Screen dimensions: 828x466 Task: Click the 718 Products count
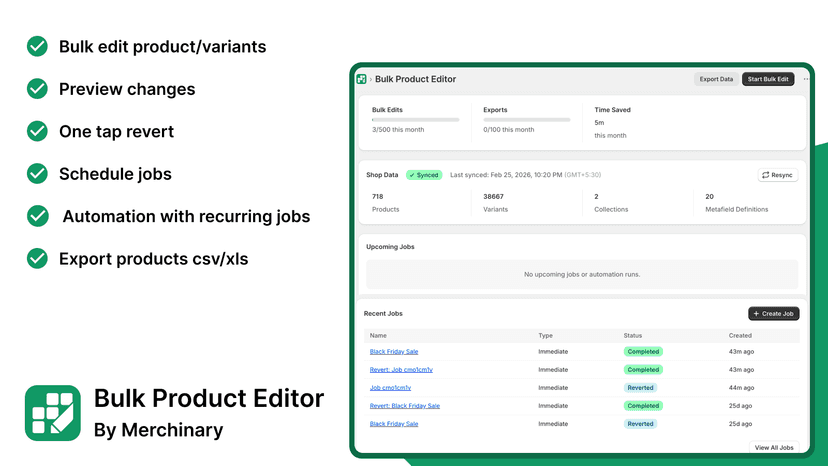(x=378, y=197)
